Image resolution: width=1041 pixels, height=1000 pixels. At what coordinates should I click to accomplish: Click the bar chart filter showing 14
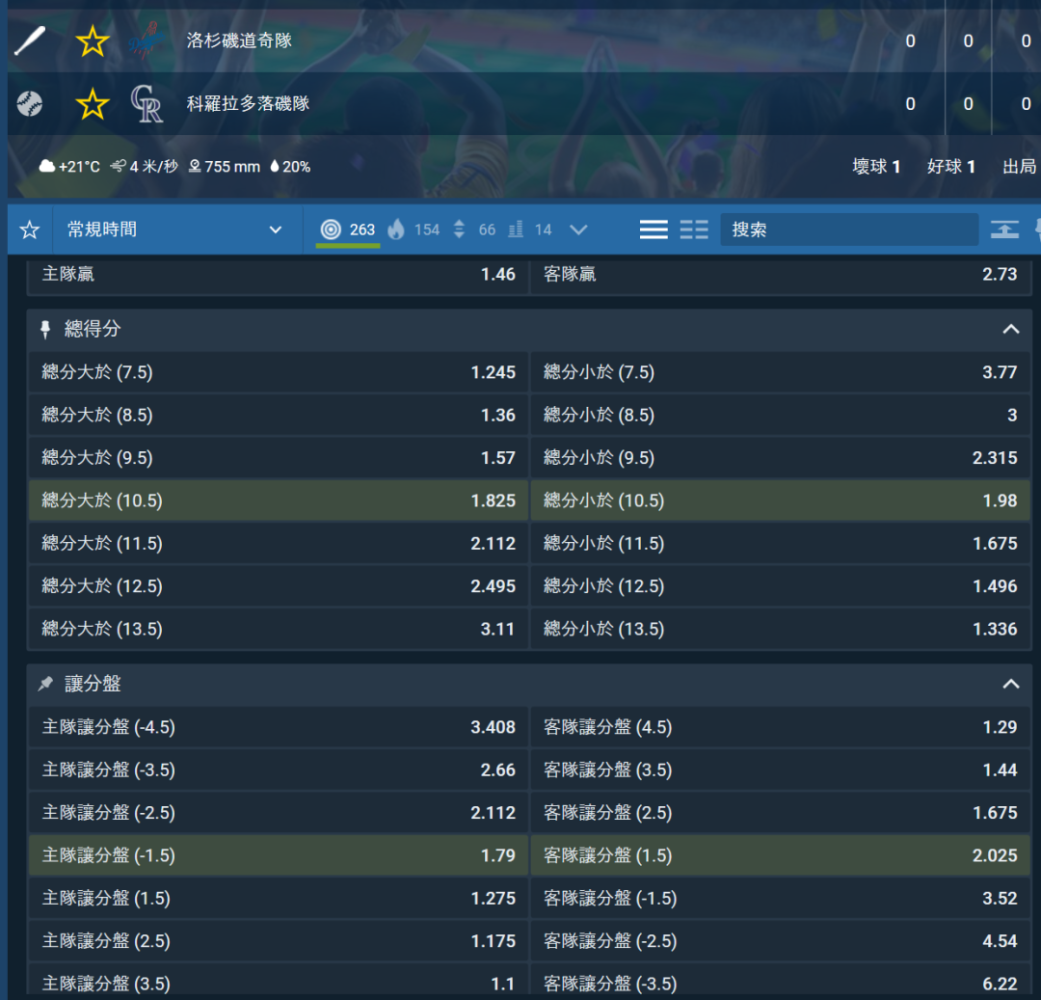[530, 230]
